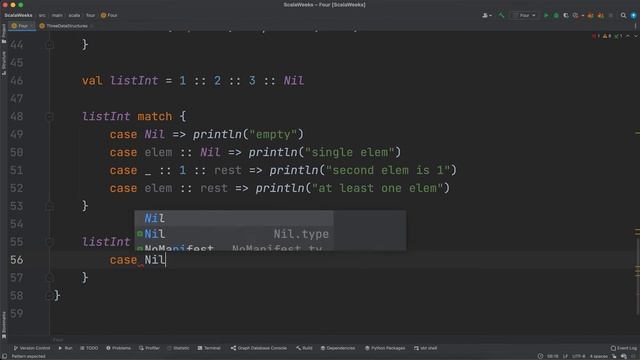This screenshot has width=640, height=360.
Task: Open the TODO tool window
Action: pos(89,348)
